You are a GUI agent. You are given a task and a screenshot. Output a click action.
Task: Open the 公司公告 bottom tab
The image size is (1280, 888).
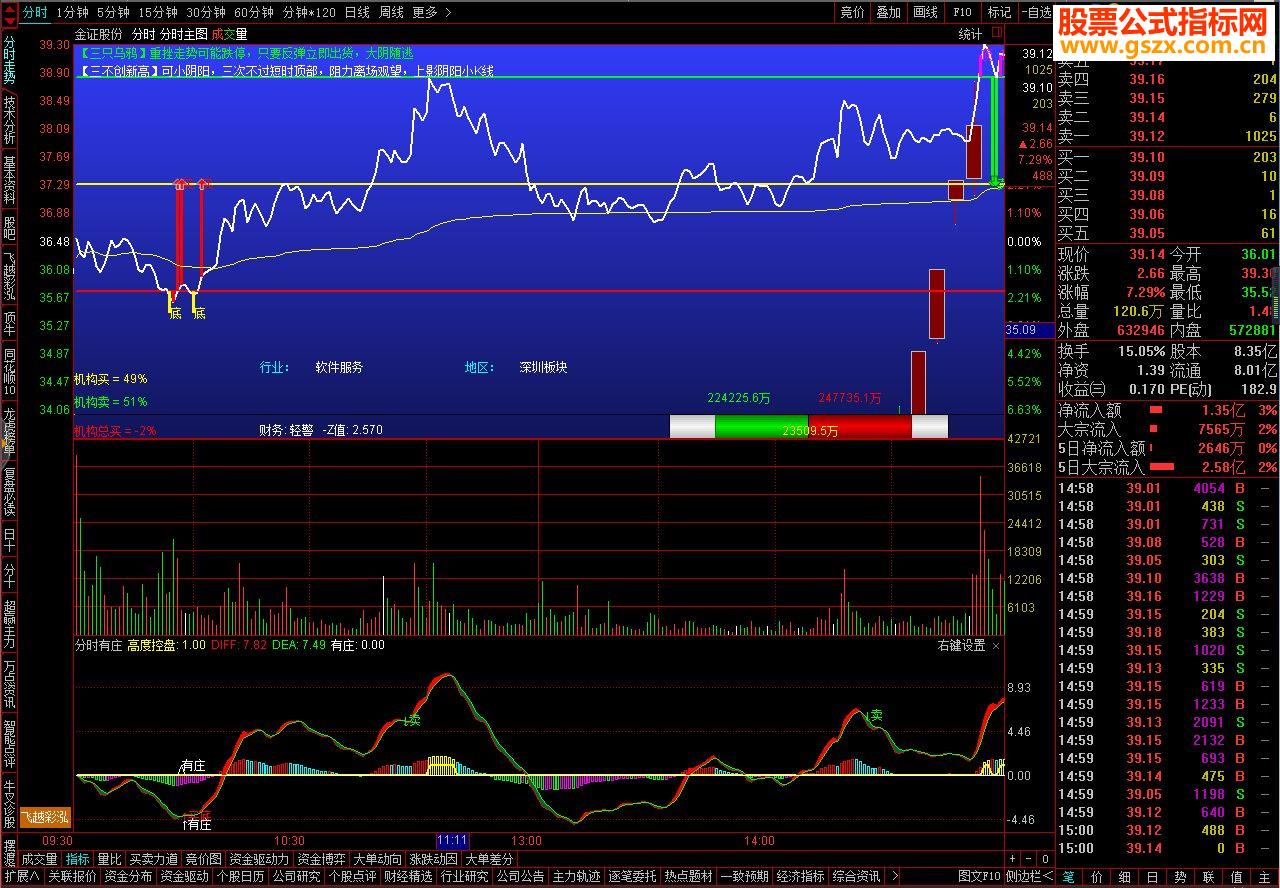tap(520, 876)
